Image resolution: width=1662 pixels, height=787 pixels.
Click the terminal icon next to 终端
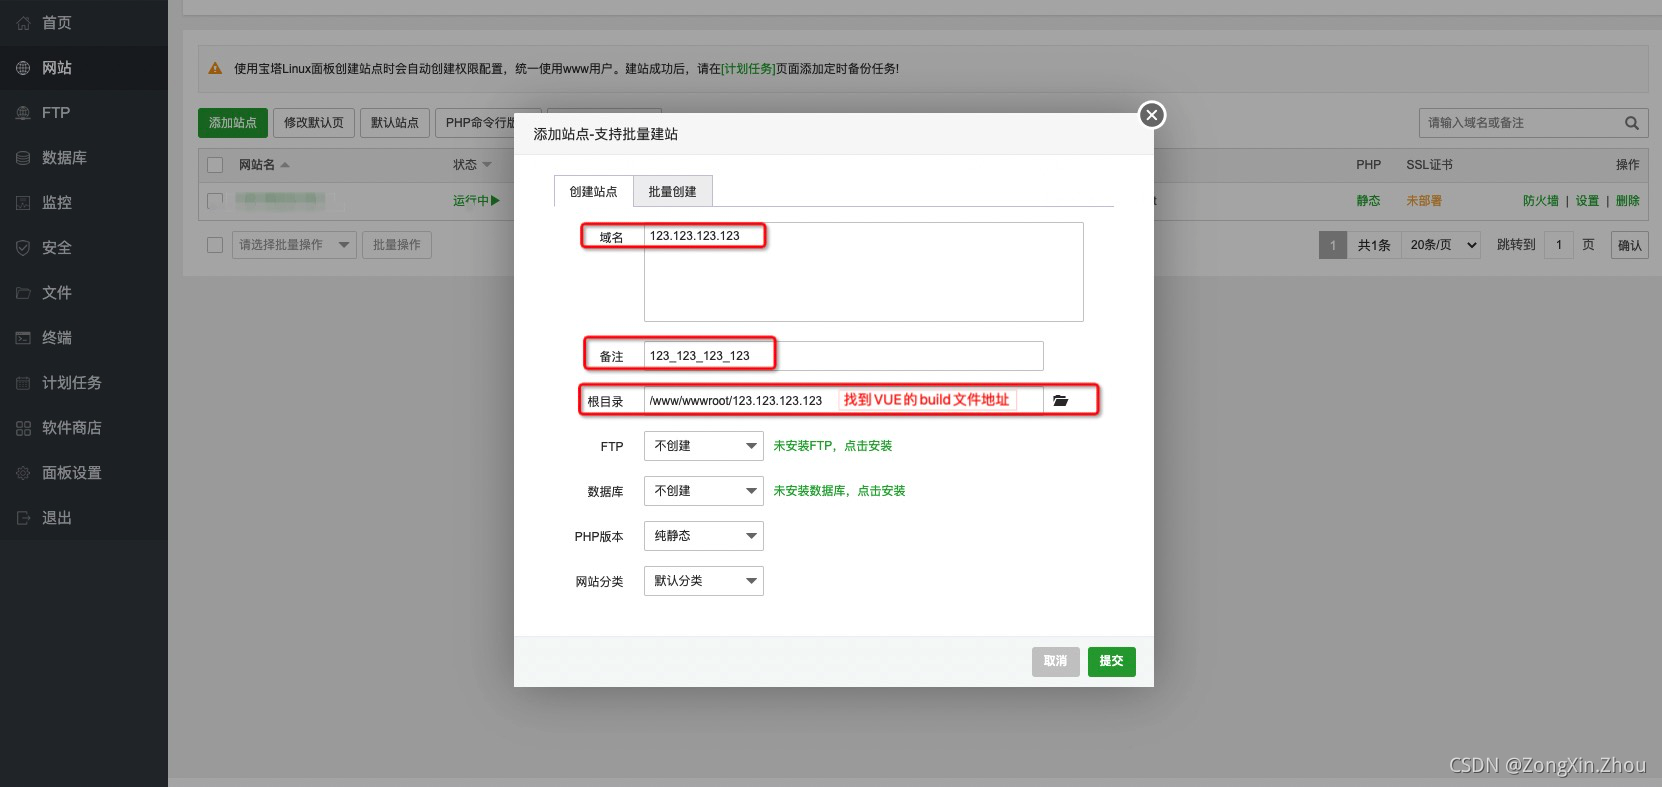tap(23, 338)
